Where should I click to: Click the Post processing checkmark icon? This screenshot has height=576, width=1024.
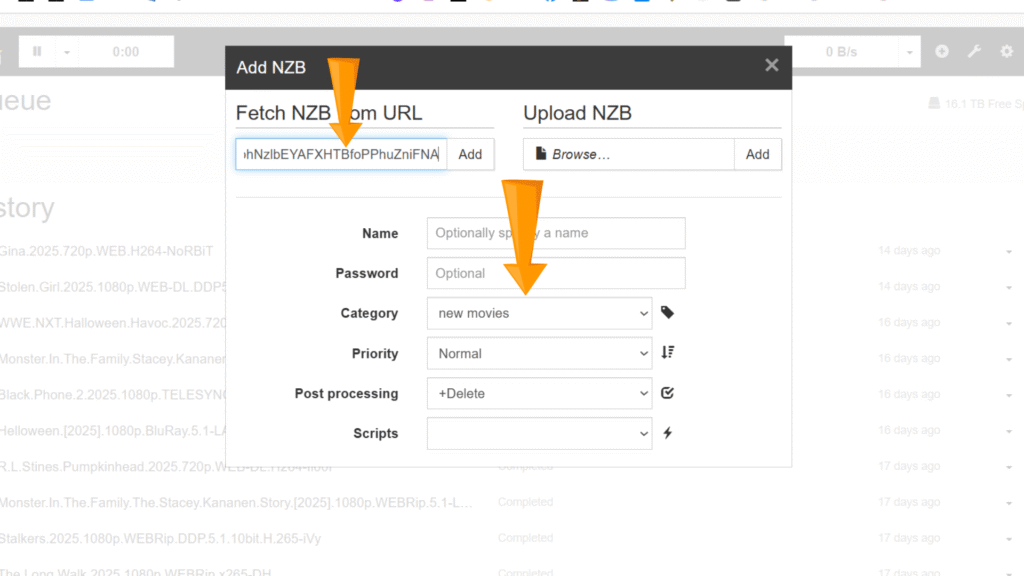coord(668,393)
